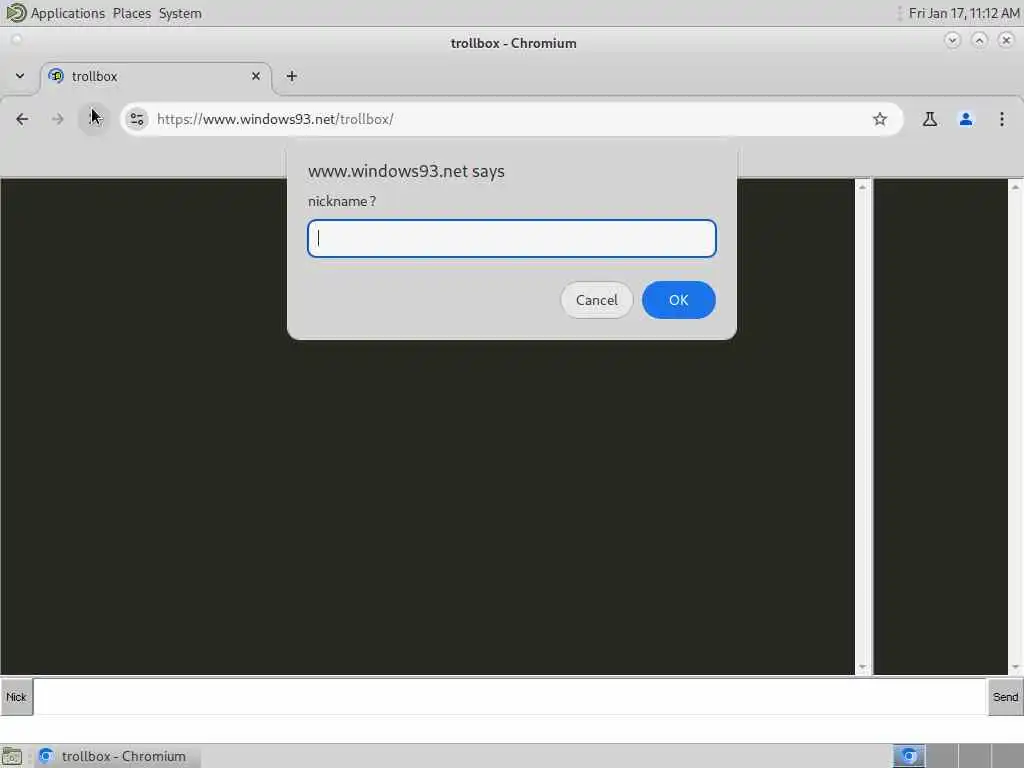Open Chrome Labs flask icon
Image resolution: width=1024 pixels, height=768 pixels.
tap(929, 119)
